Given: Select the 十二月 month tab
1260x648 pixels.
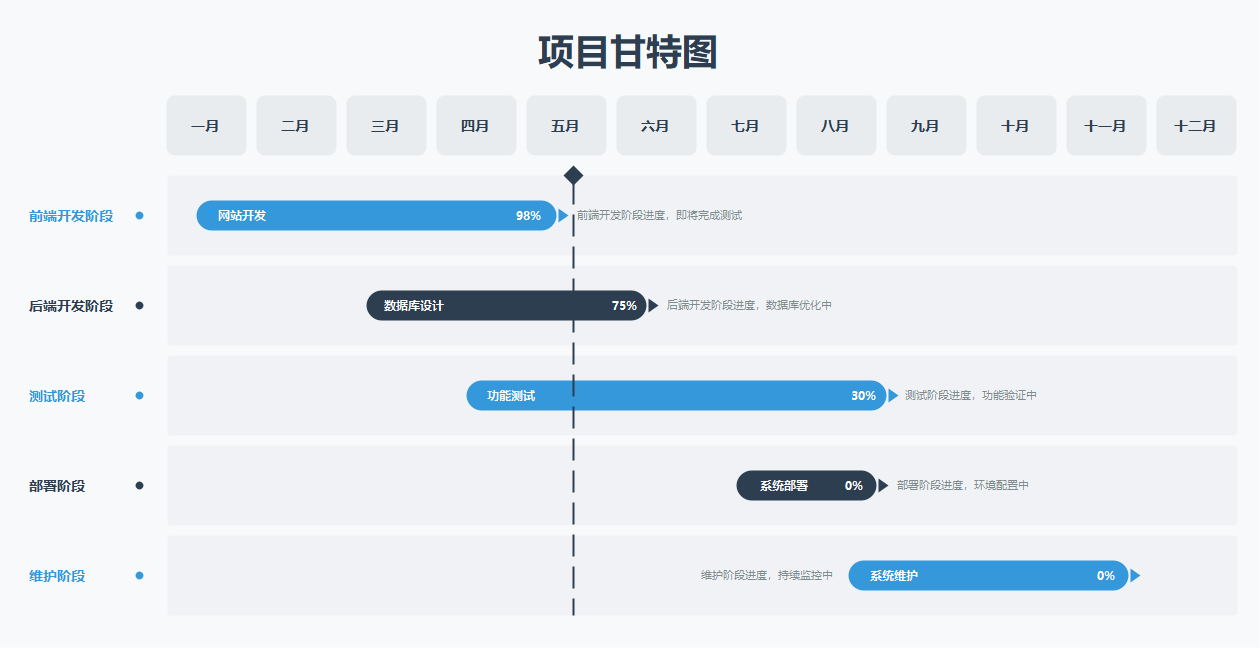Looking at the screenshot, I should point(1196,125).
